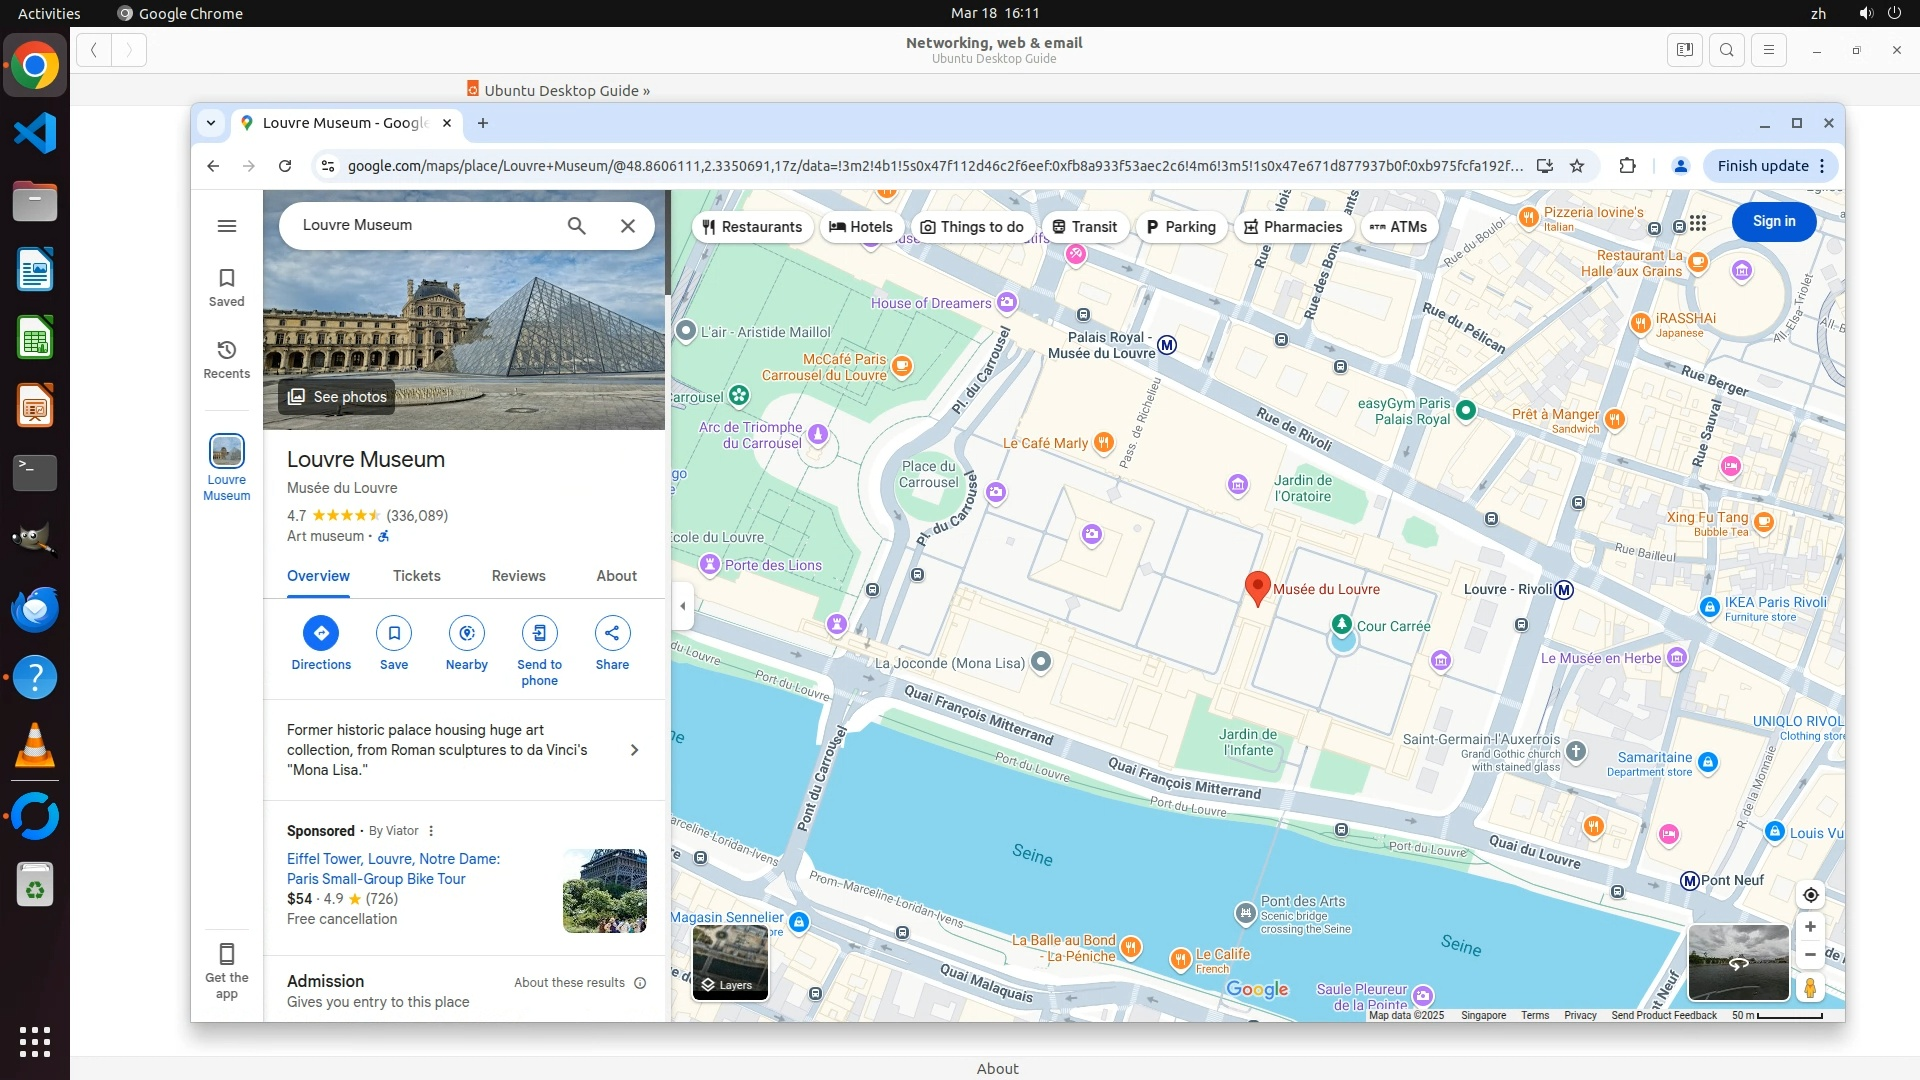Open the Google Maps hamburger menu
This screenshot has width=1920, height=1080.
[227, 226]
